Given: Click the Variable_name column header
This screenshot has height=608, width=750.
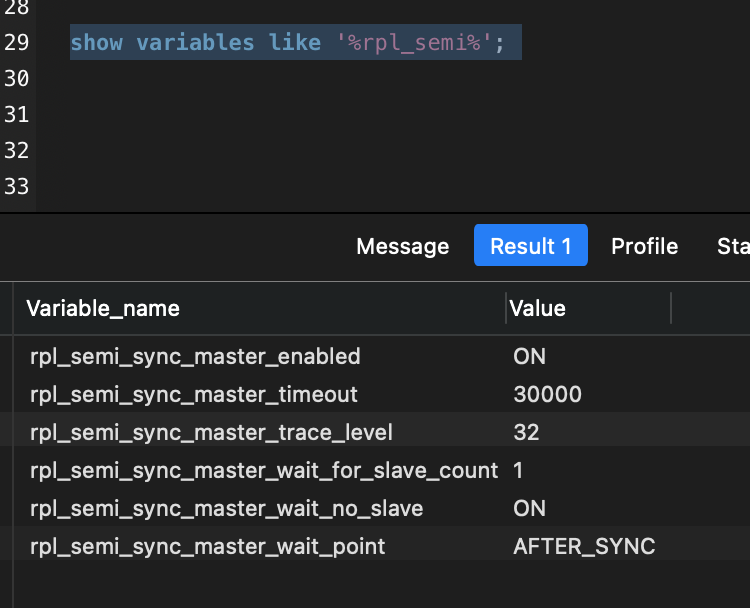Looking at the screenshot, I should [103, 308].
